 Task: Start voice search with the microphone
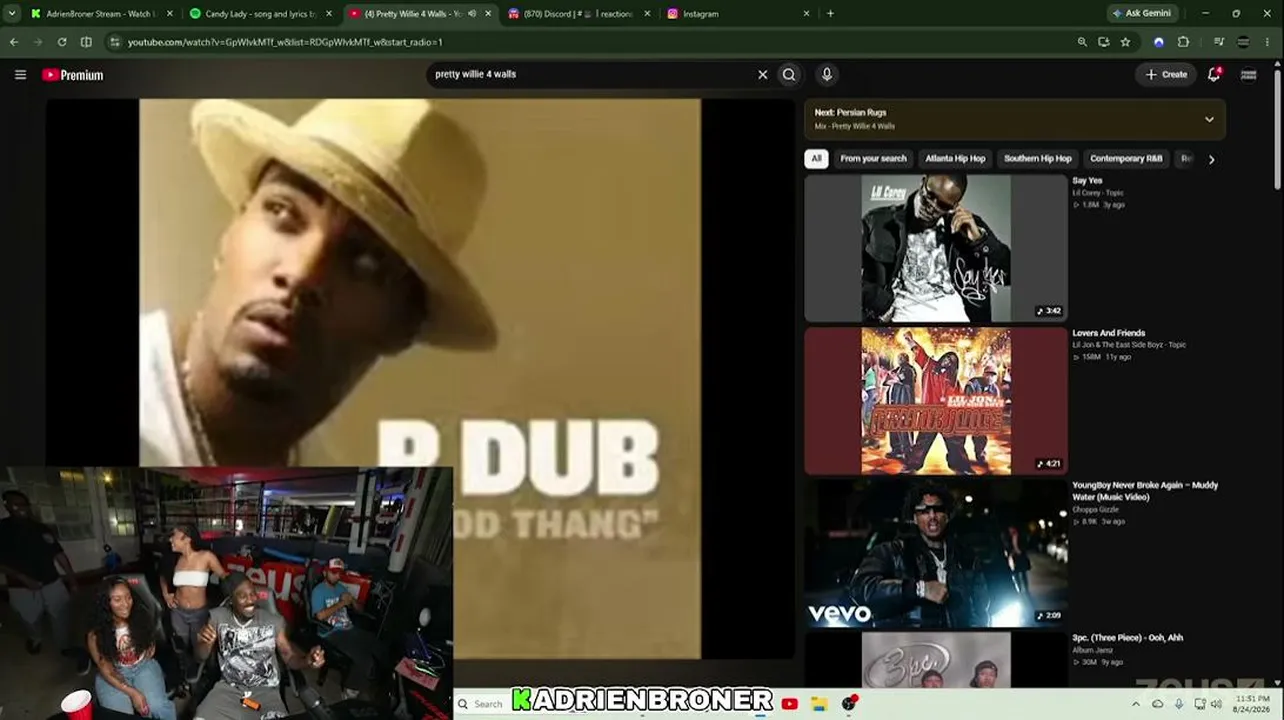pos(826,74)
